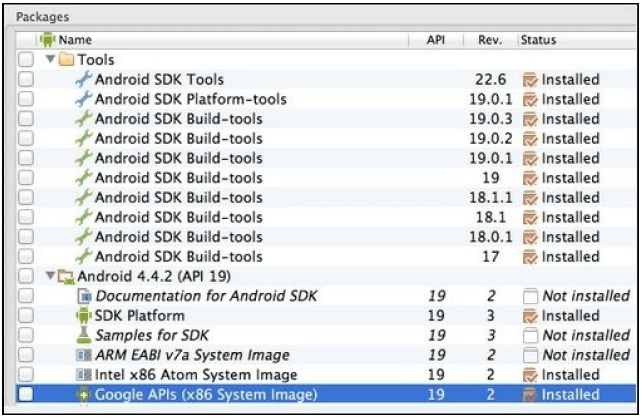Select checkbox for SDK Platform
The height and width of the screenshot is (418, 642).
click(26, 315)
